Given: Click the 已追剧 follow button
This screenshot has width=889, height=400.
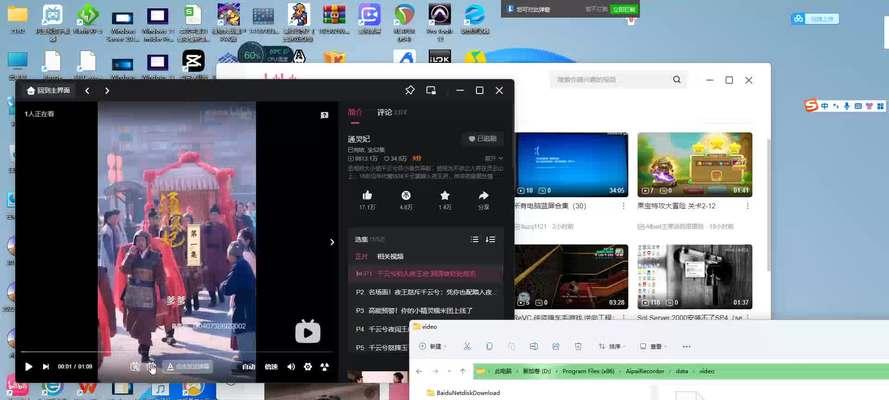Looking at the screenshot, I should [x=482, y=139].
